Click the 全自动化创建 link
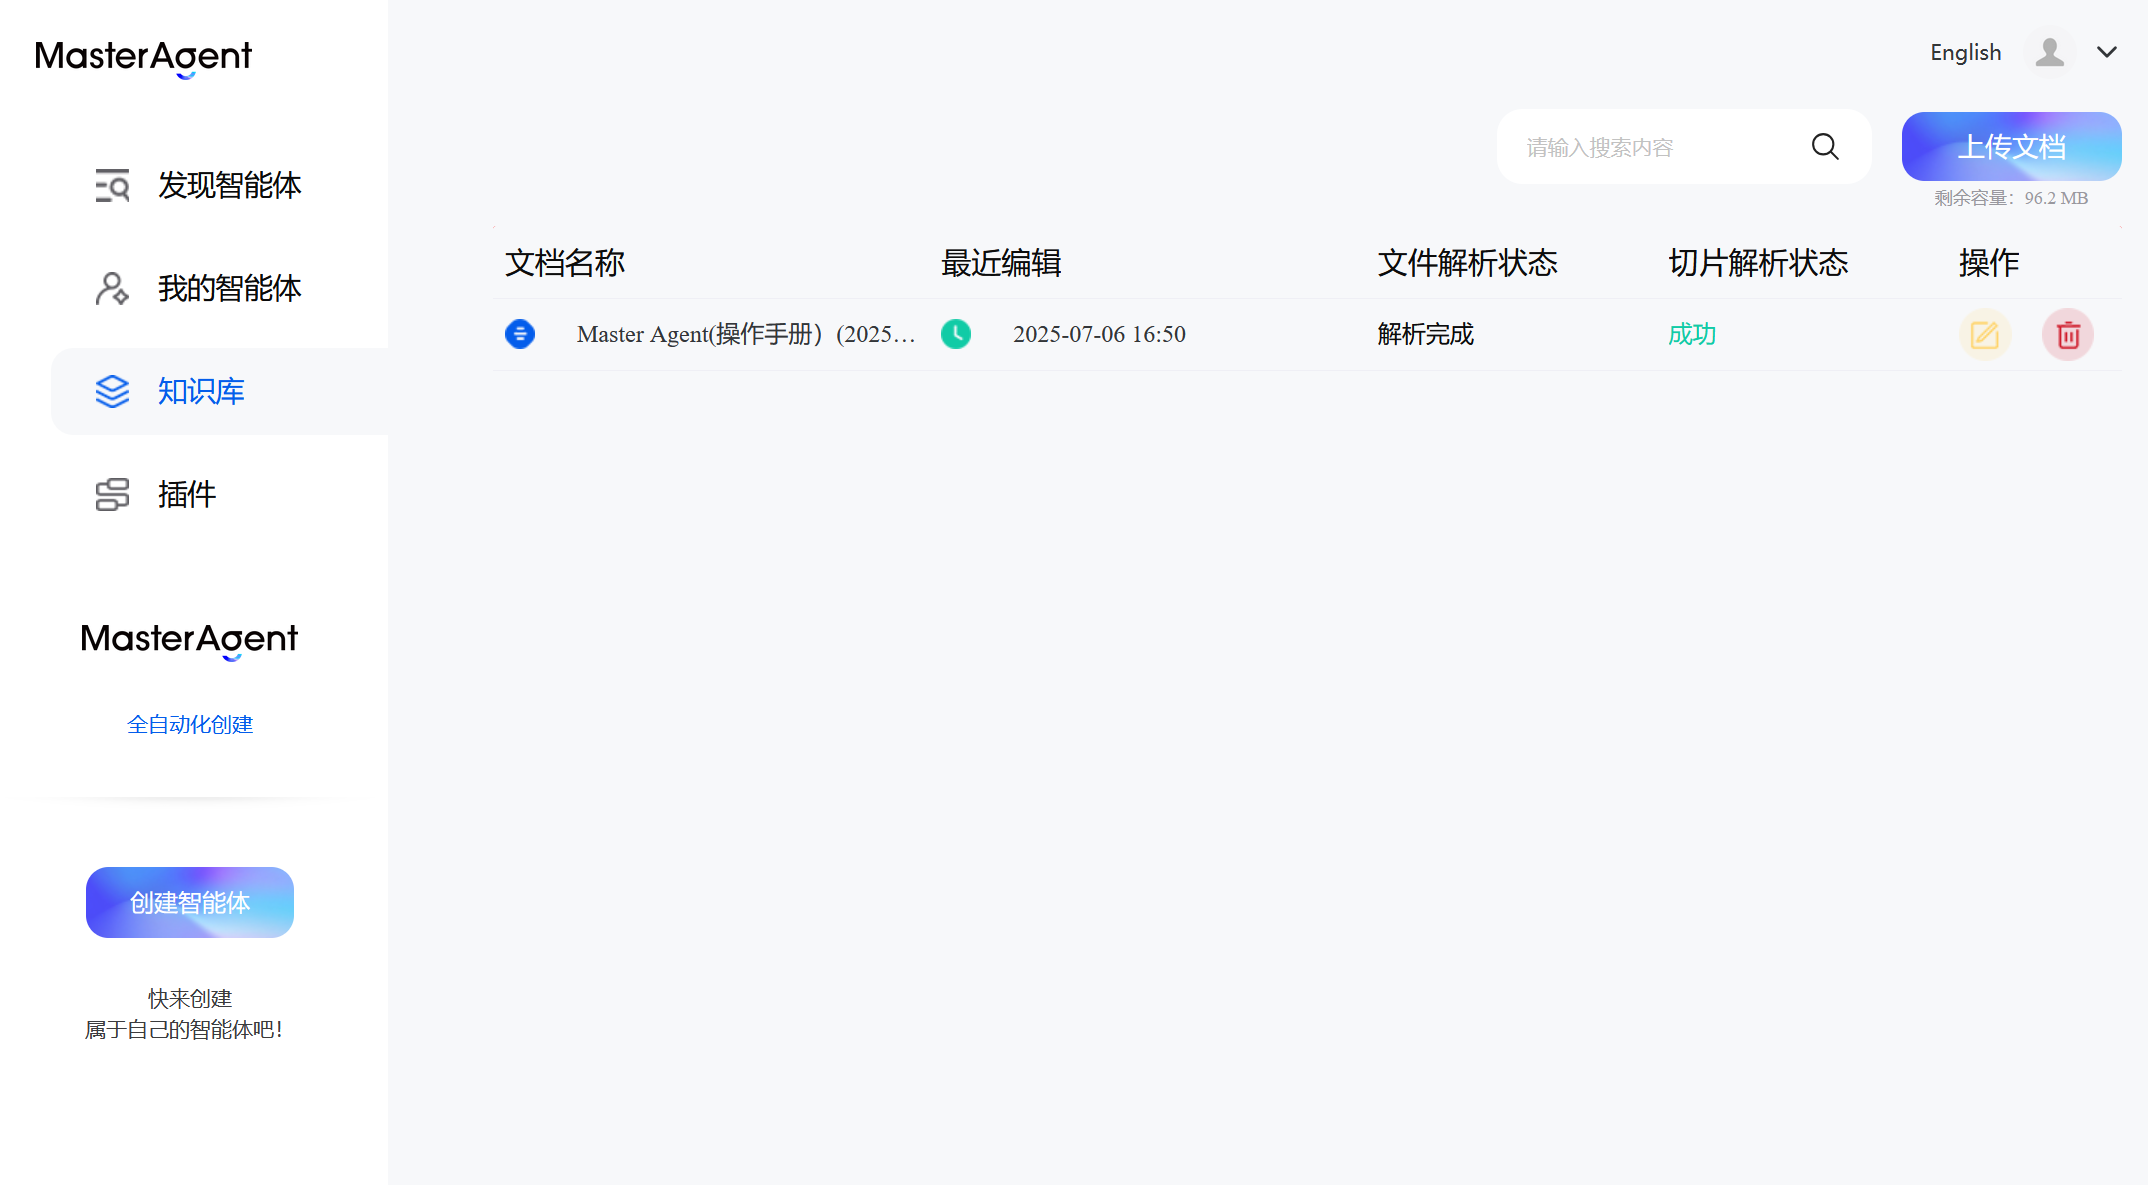The width and height of the screenshot is (2148, 1185). point(190,724)
